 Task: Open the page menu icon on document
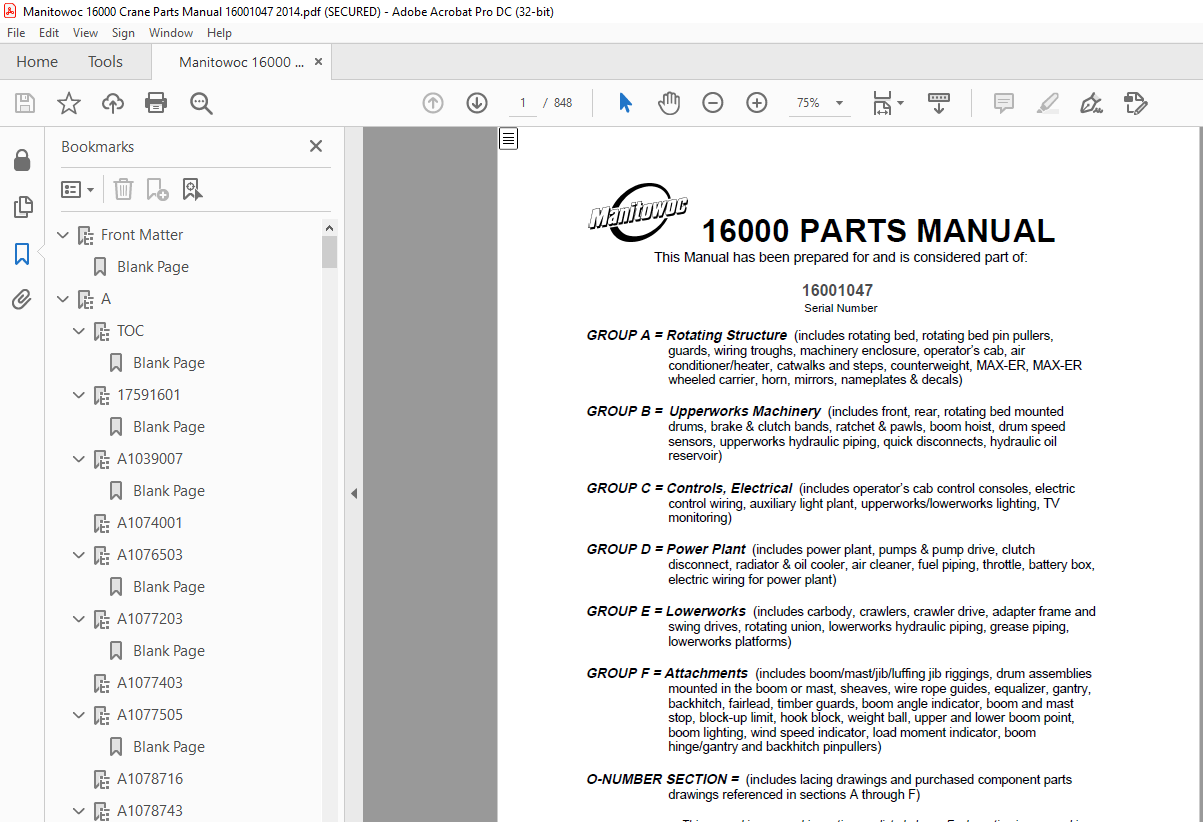[509, 139]
